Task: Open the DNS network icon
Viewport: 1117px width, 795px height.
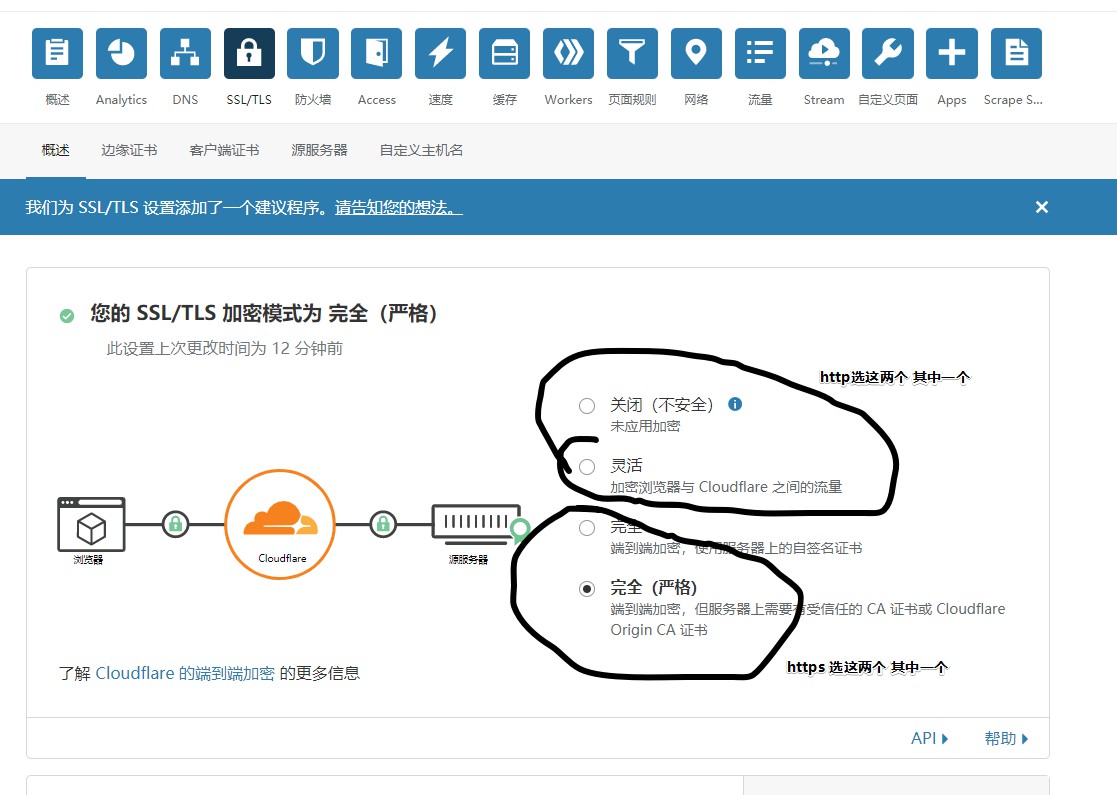Action: click(185, 53)
